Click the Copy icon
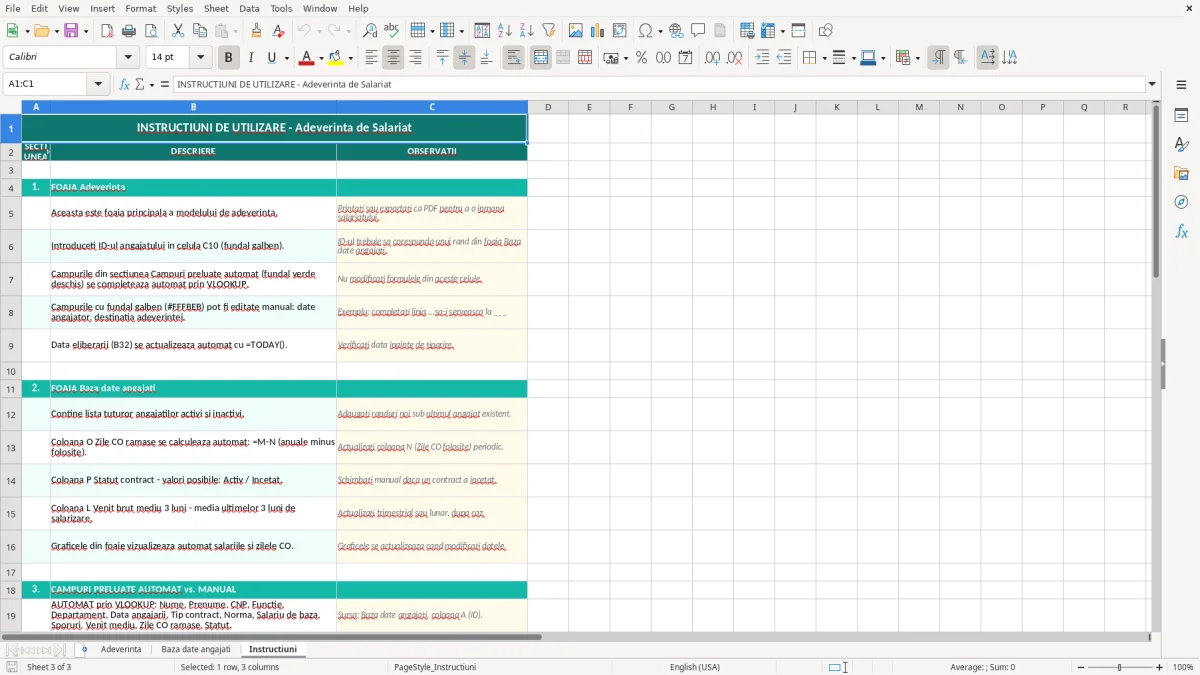Screen dimensions: 1200x675 (200, 31)
